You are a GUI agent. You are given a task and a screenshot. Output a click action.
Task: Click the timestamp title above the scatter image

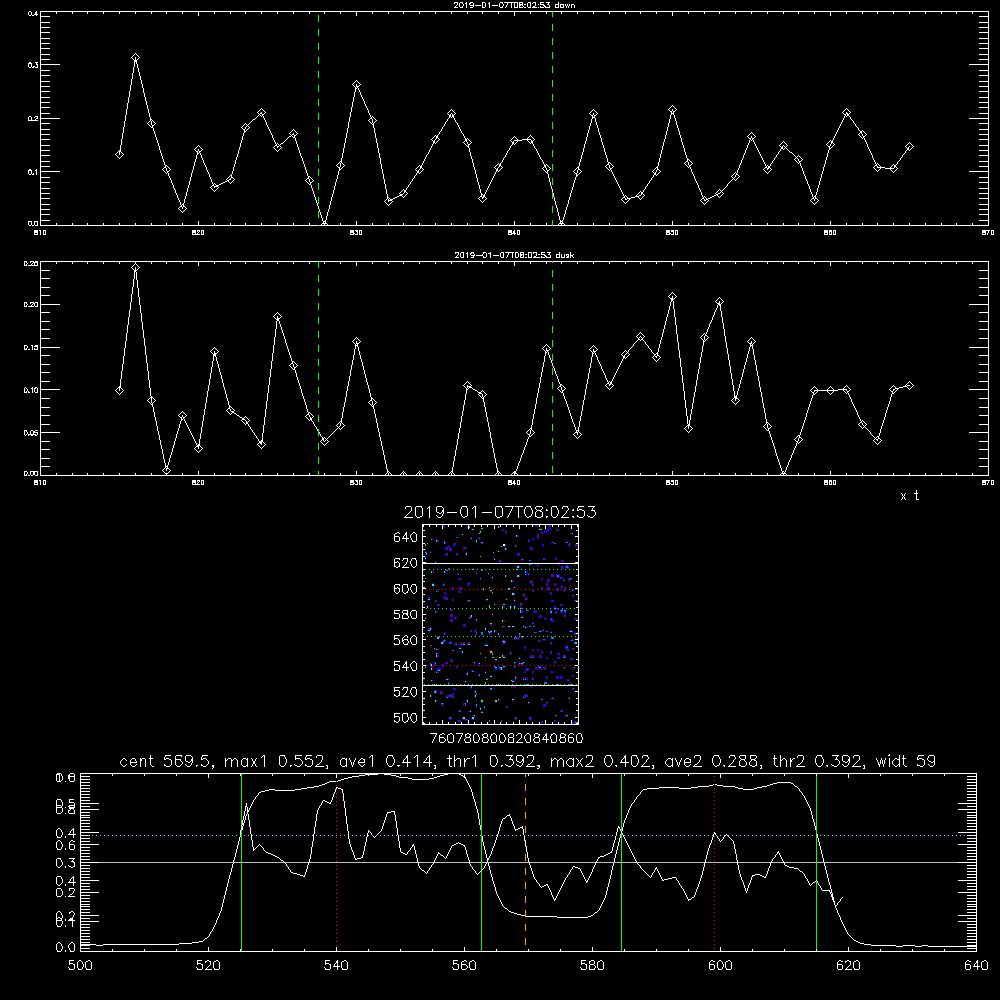point(500,512)
